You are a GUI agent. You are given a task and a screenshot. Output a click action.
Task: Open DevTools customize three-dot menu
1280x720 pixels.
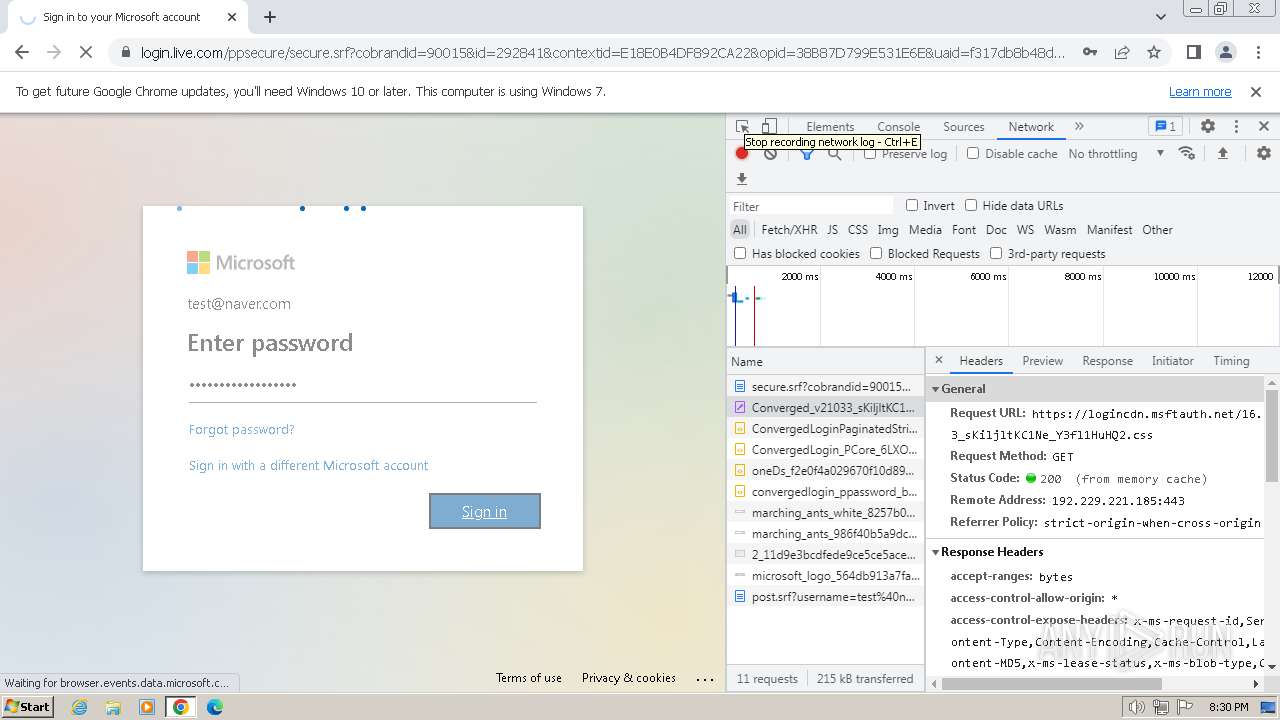(1236, 127)
